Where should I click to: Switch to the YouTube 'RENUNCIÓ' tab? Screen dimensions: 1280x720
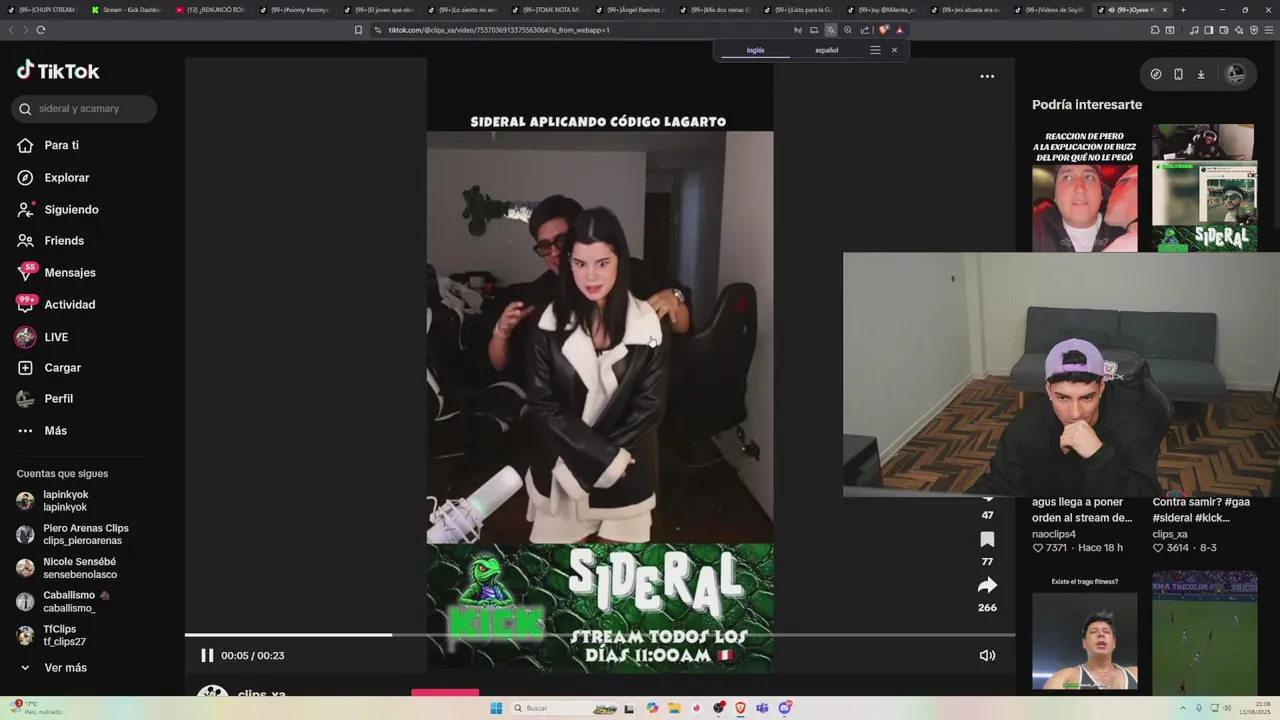pos(209,9)
